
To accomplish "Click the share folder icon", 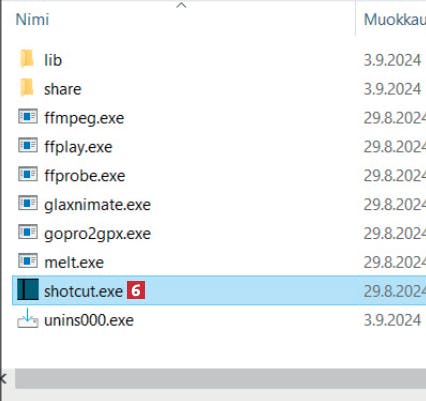I will click(27, 87).
